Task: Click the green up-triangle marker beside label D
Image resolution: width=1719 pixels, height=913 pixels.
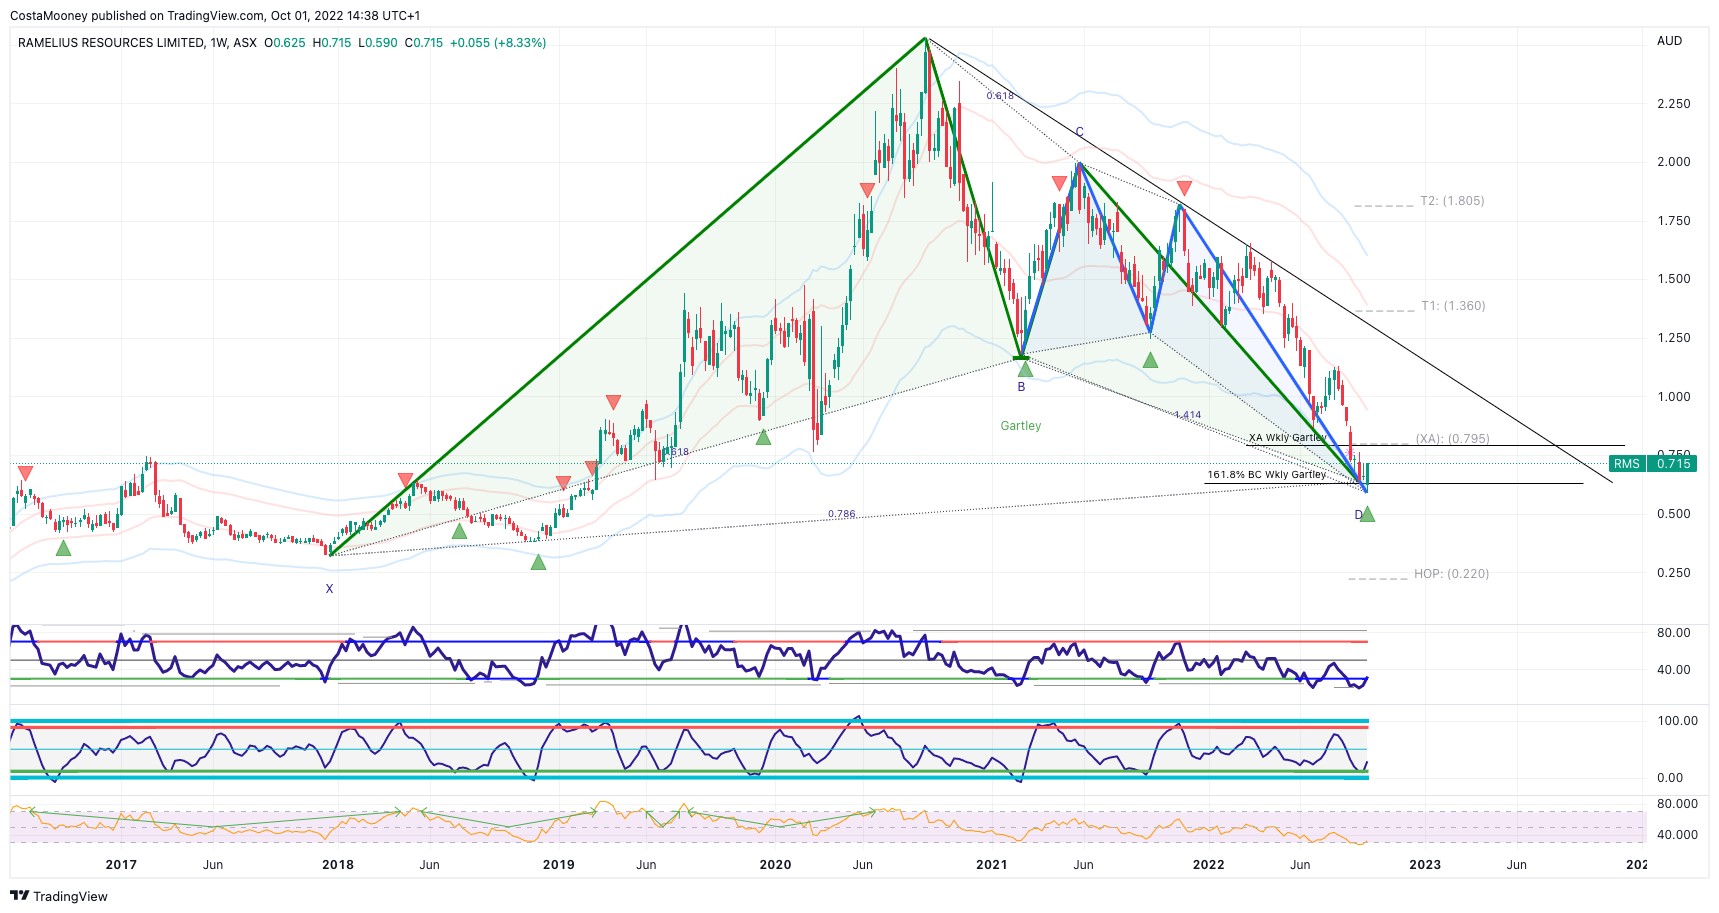Action: pos(1367,514)
